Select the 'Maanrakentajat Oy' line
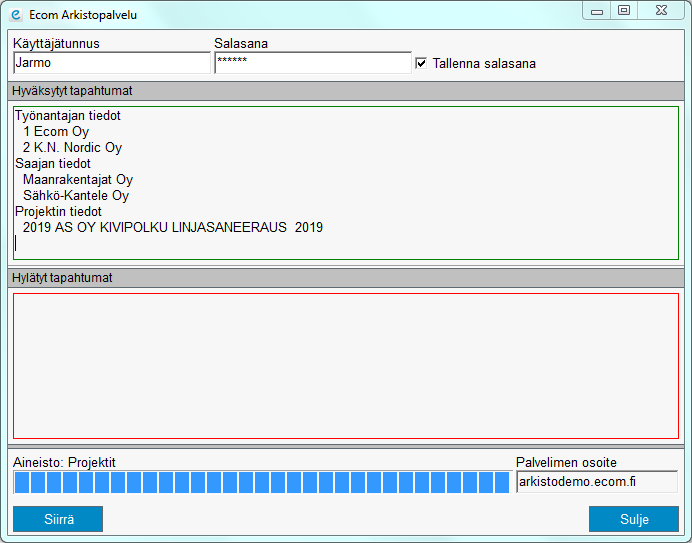 [78, 180]
